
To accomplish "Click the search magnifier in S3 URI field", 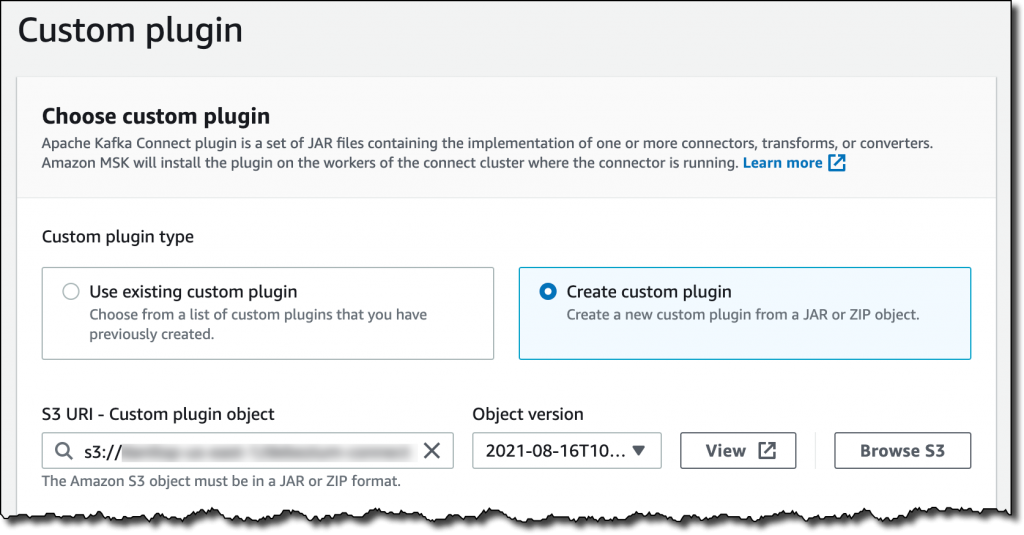I will 65,451.
